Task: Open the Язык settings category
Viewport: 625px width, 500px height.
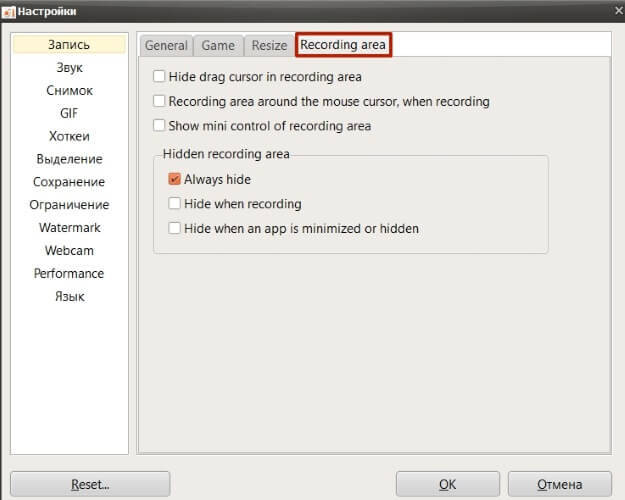Action: click(69, 296)
